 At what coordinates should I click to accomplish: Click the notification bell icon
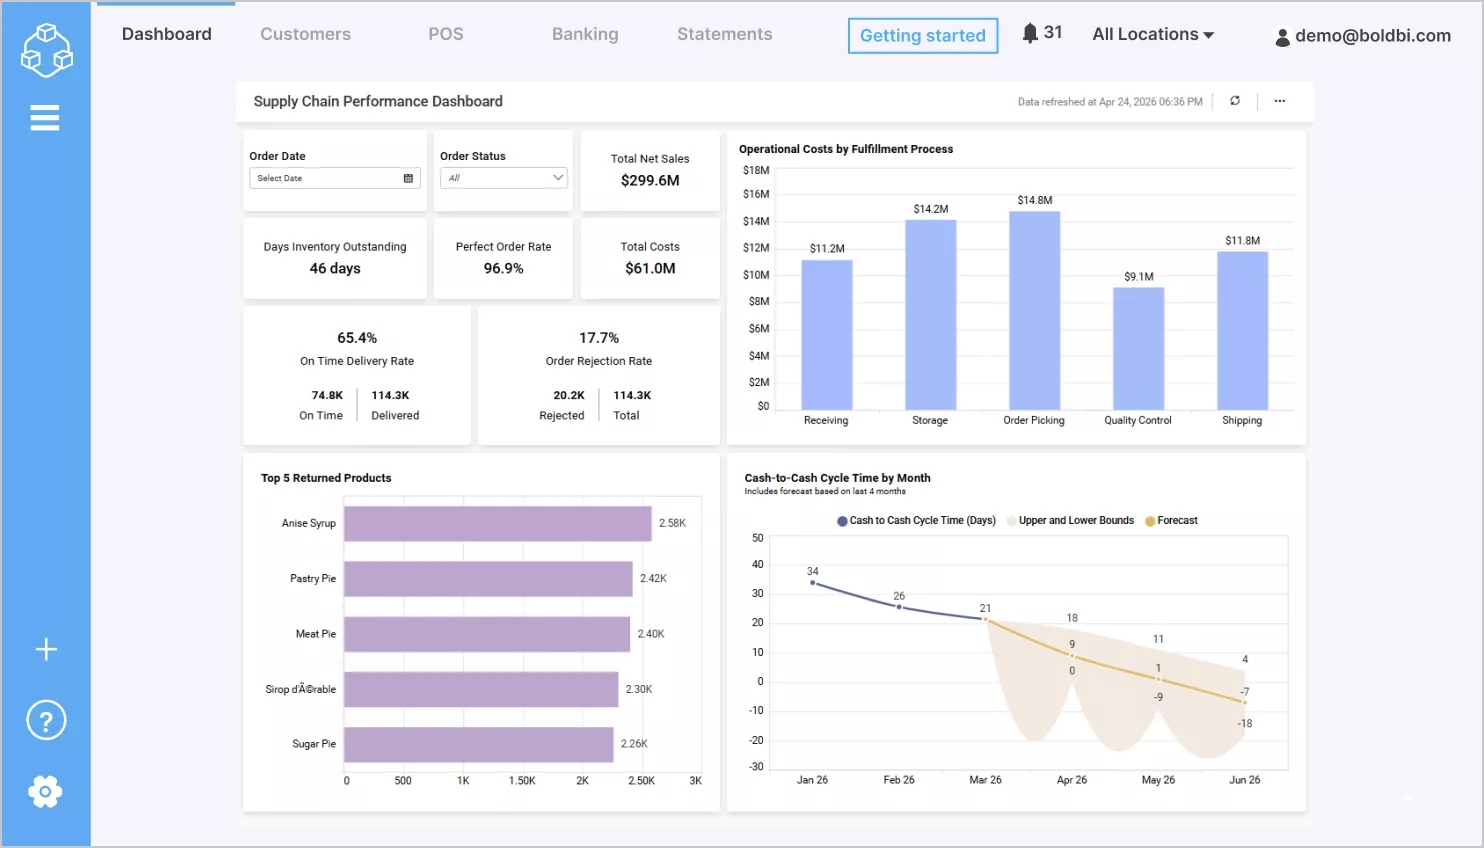coord(1030,33)
